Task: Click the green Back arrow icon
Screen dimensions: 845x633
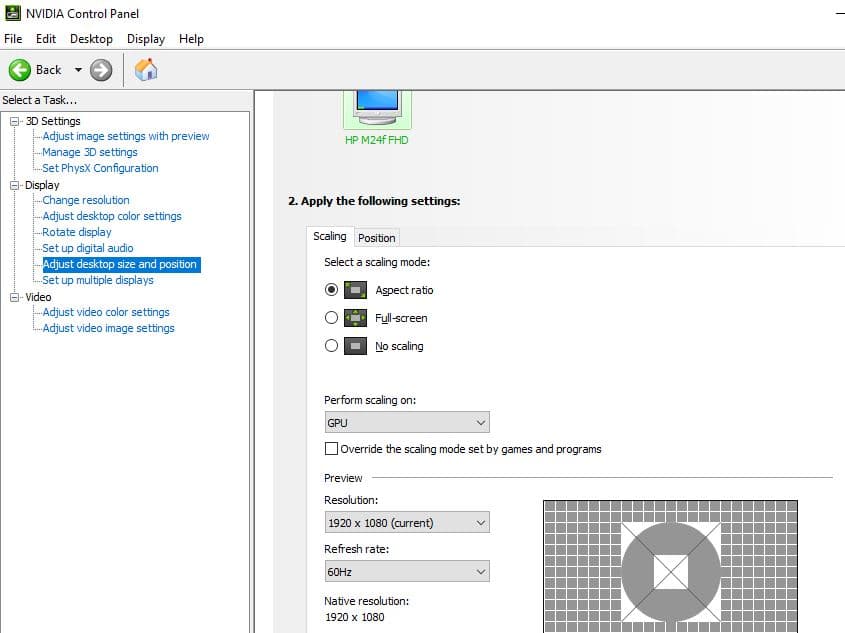Action: tap(20, 70)
